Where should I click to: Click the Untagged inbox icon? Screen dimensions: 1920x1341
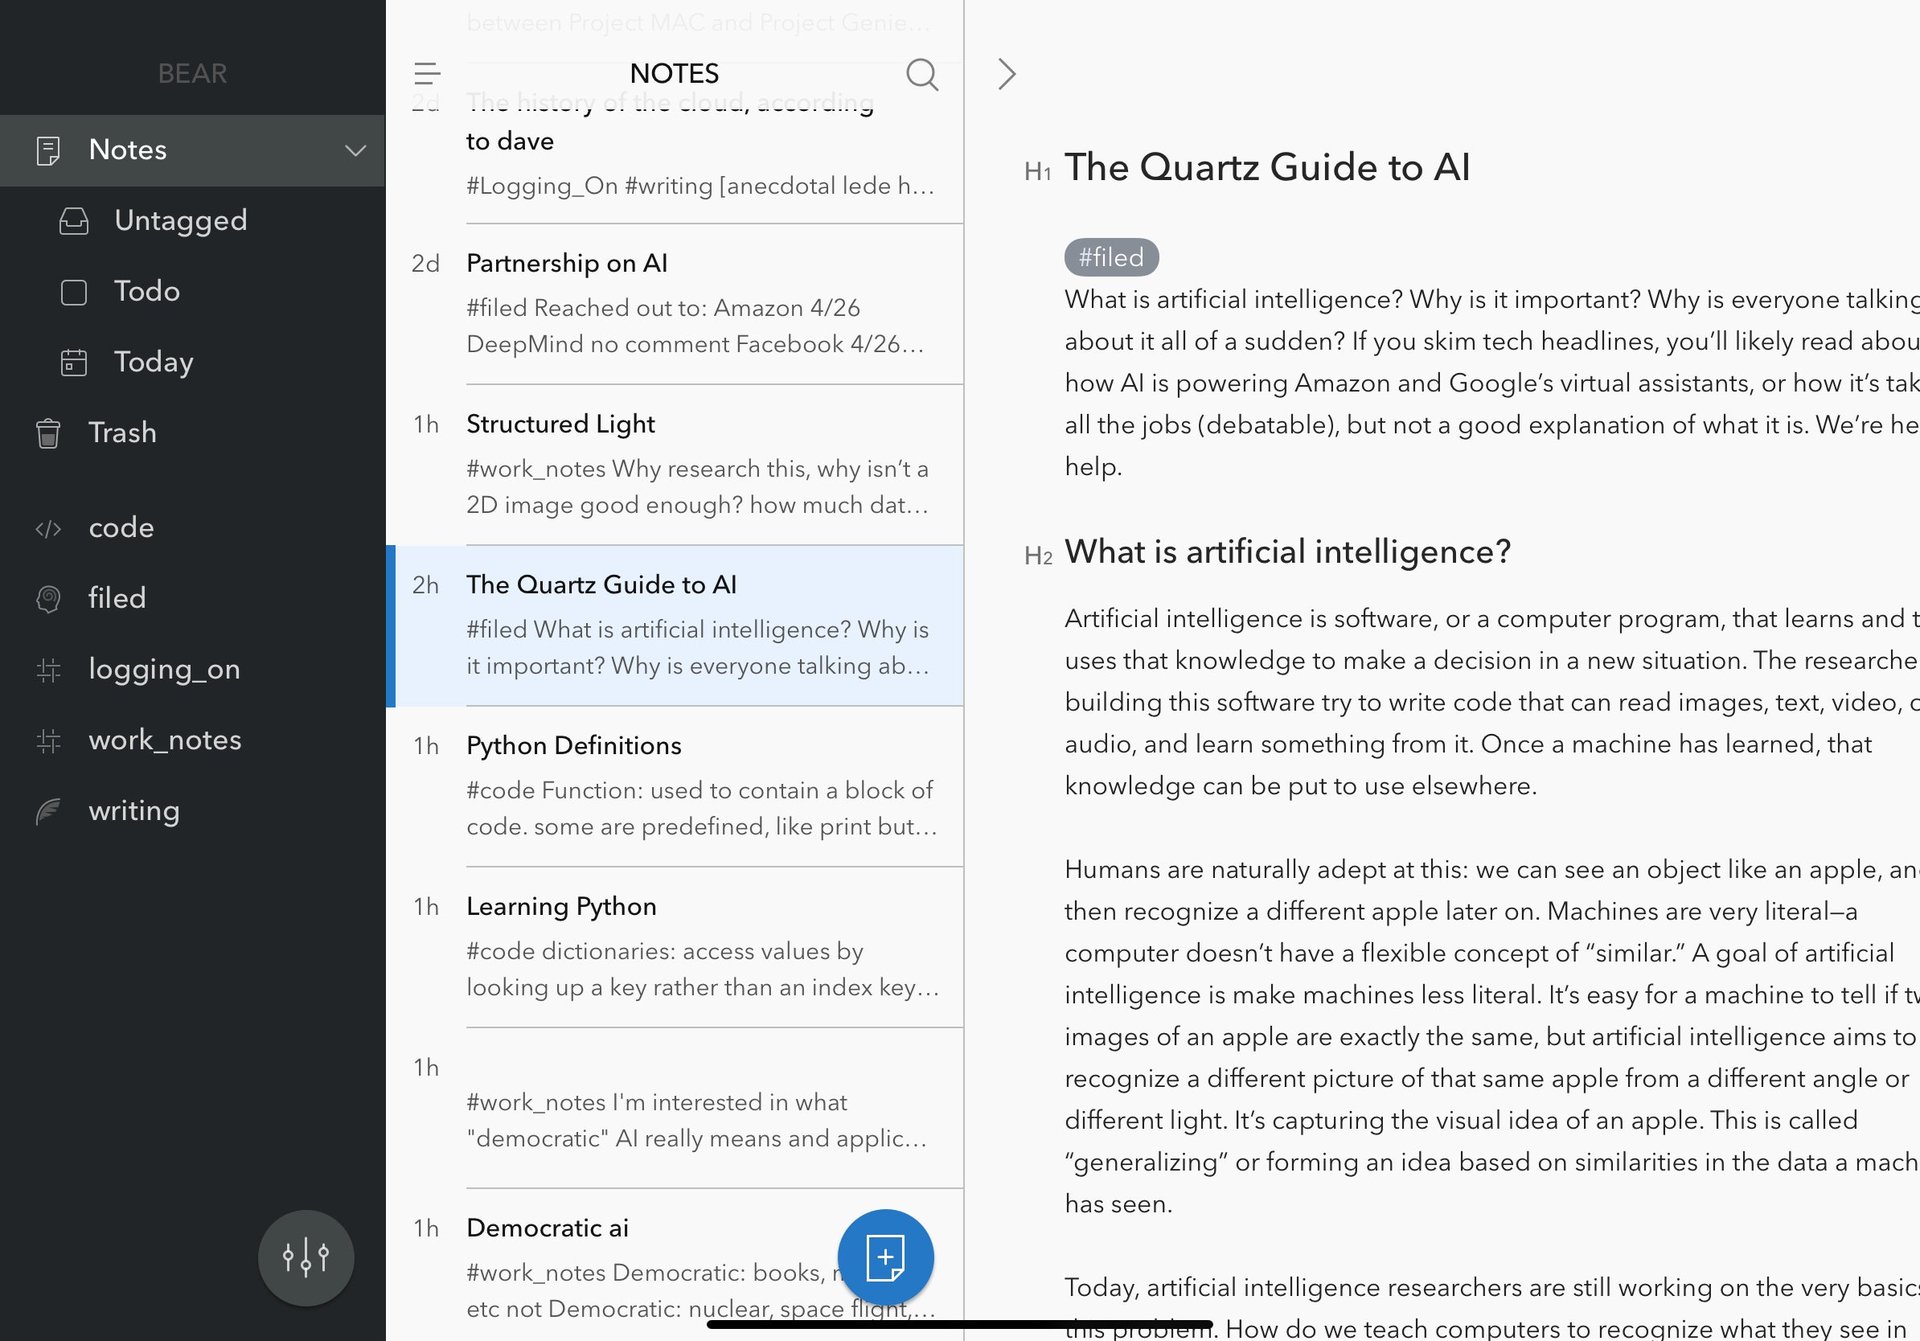click(74, 221)
